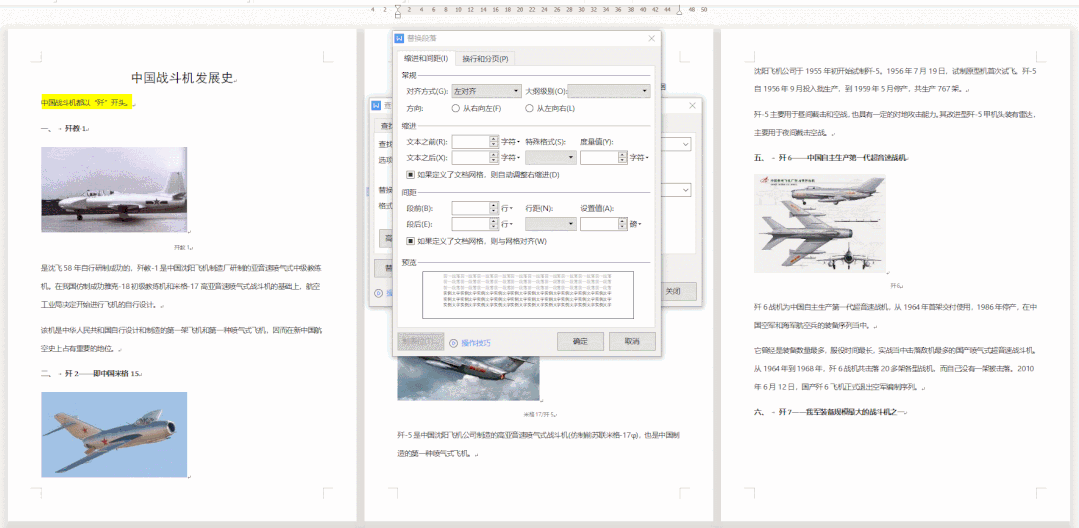
Task: Expand the lower combo box in find dialog
Action: (687, 190)
